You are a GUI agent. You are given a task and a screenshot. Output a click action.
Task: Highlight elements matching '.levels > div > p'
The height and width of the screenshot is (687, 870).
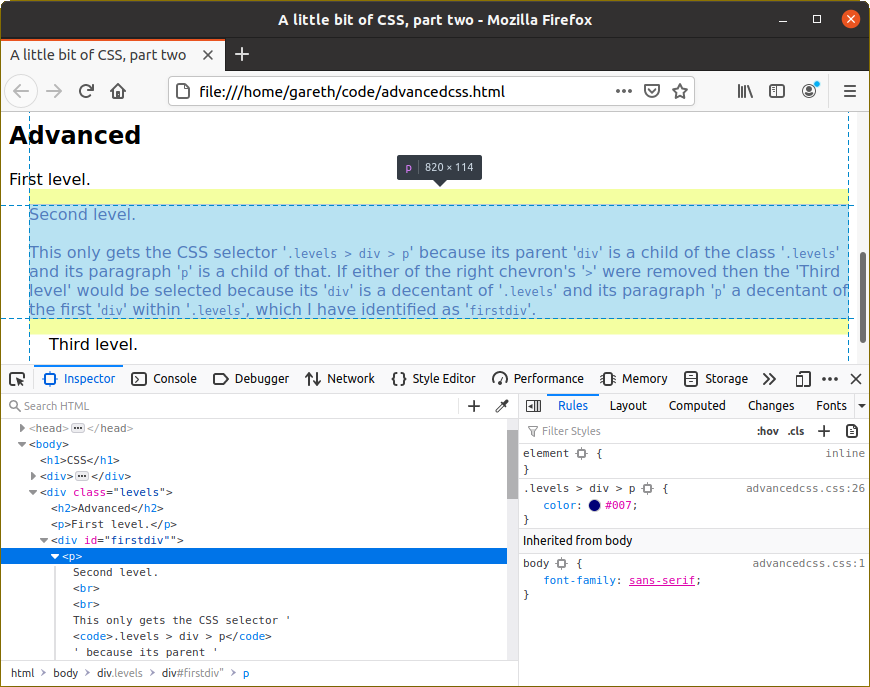pos(647,488)
